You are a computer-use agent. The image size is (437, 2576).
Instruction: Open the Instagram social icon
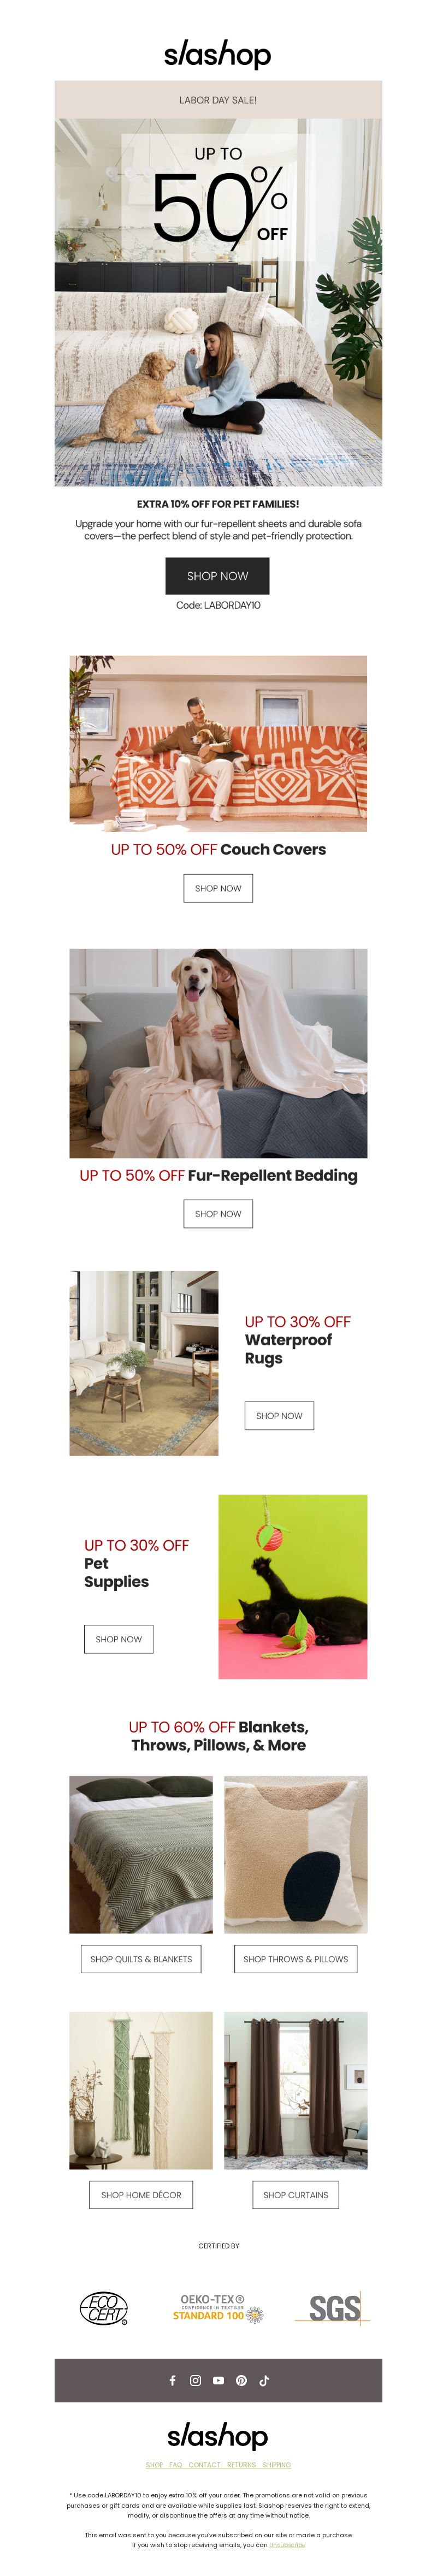[x=195, y=2380]
